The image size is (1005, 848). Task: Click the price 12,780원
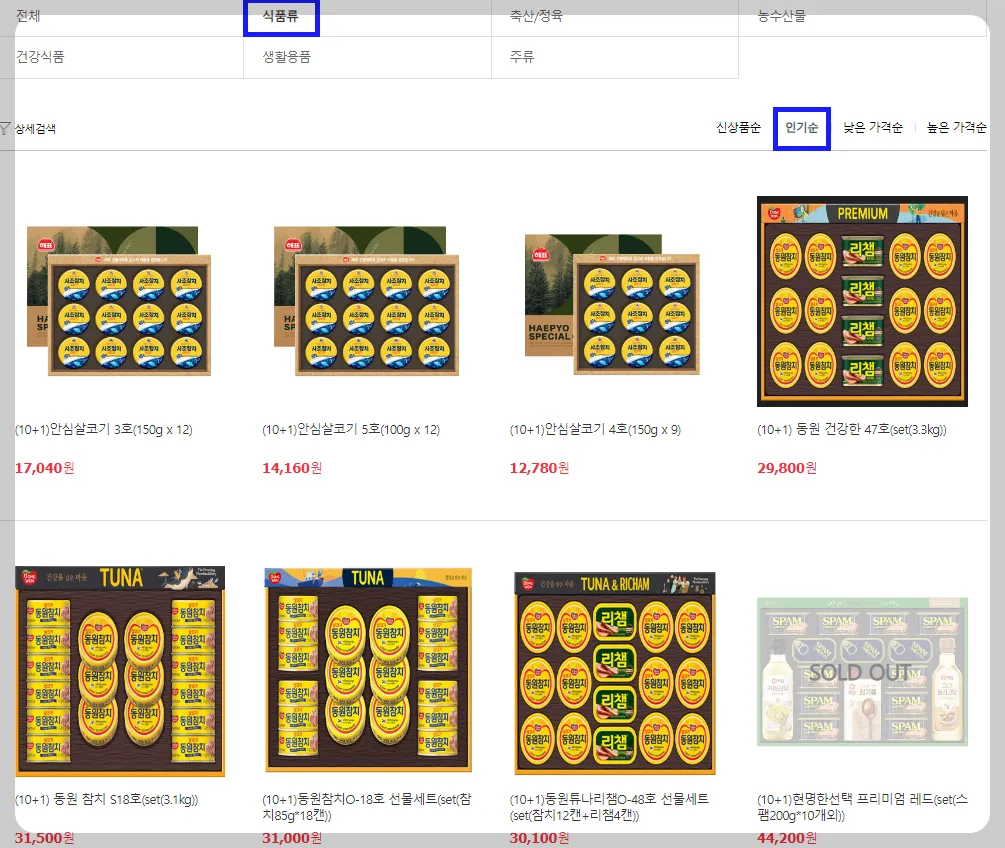[x=539, y=468]
